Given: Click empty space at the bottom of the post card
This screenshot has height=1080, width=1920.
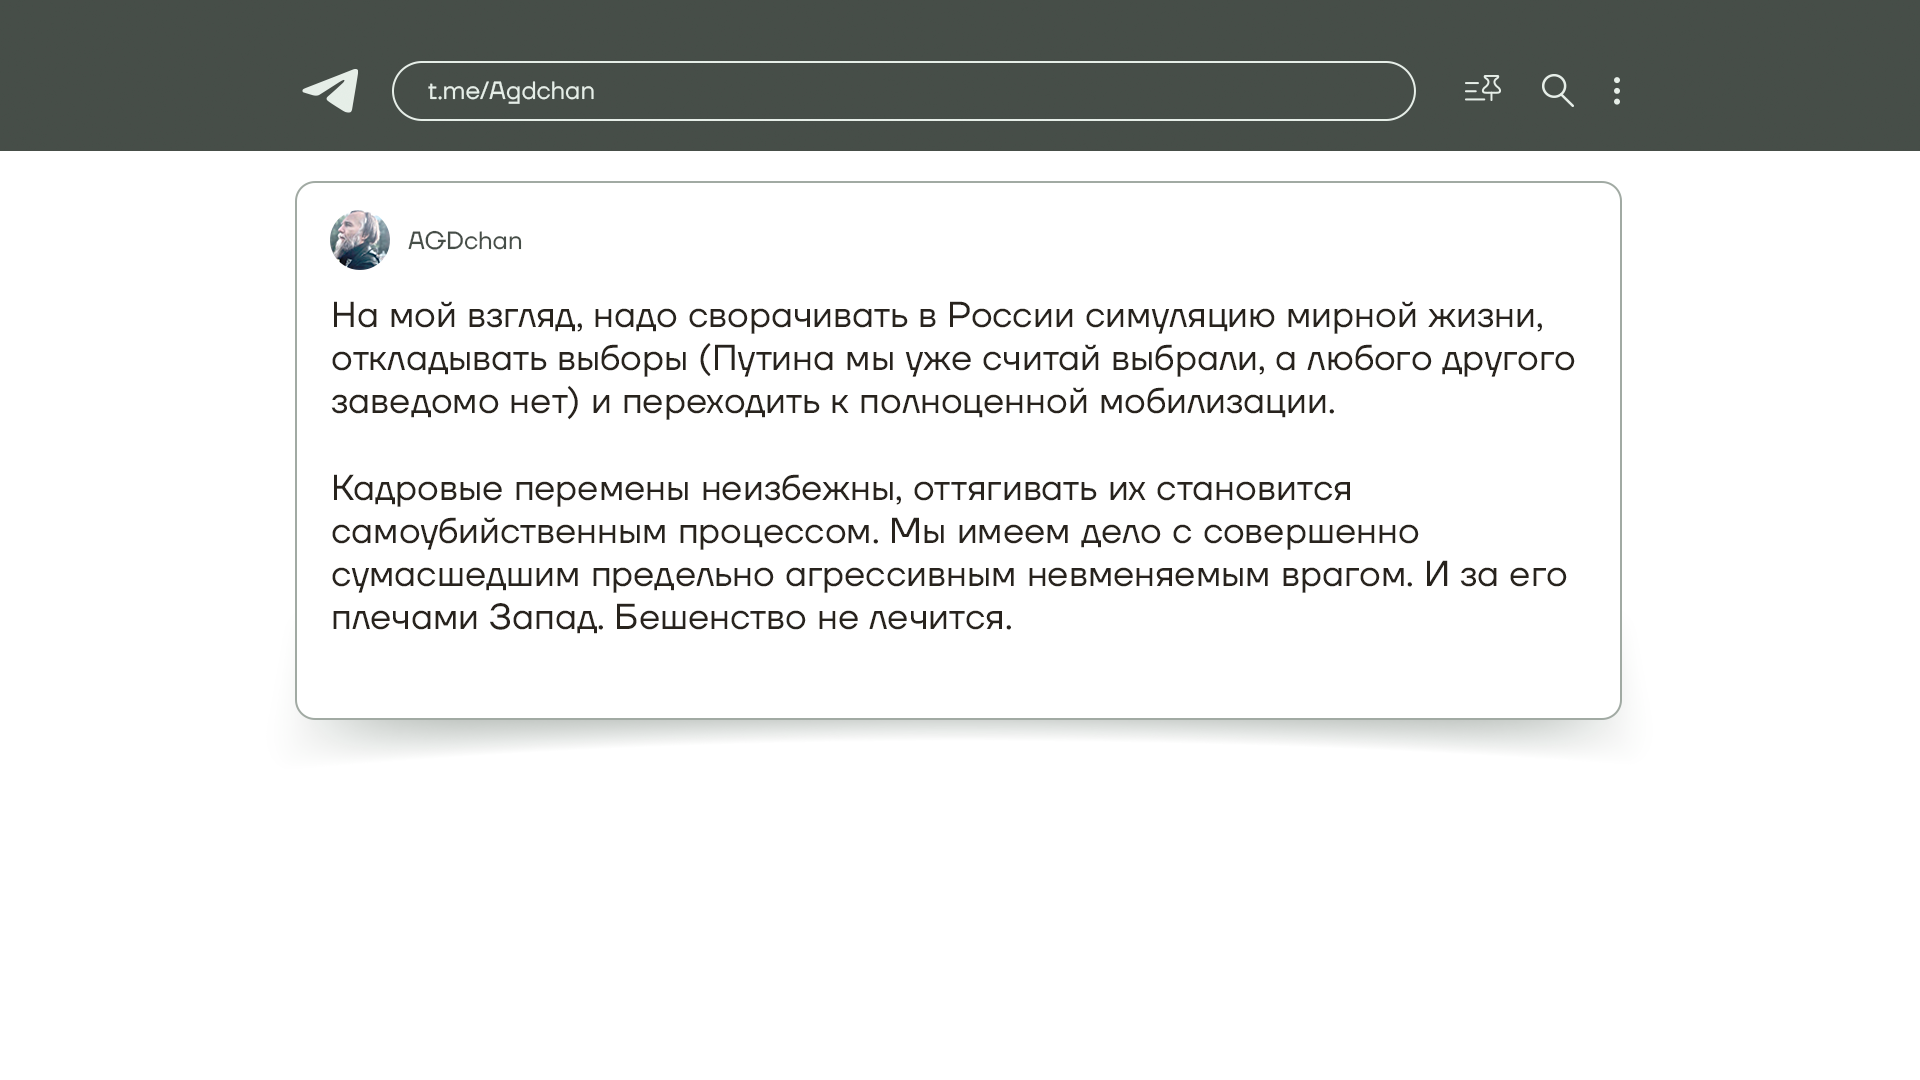Looking at the screenshot, I should click(x=957, y=678).
